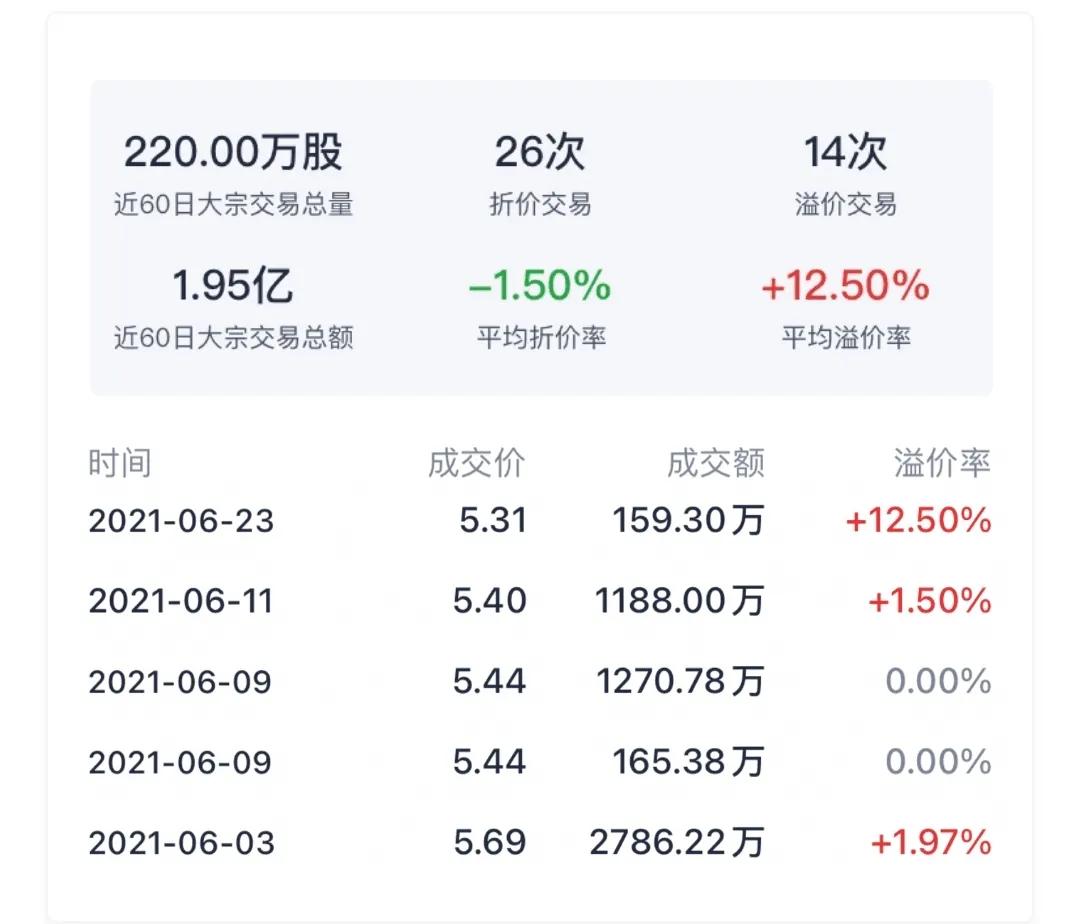1080x924 pixels.
Task: Click the 时间 column header
Action: point(120,462)
